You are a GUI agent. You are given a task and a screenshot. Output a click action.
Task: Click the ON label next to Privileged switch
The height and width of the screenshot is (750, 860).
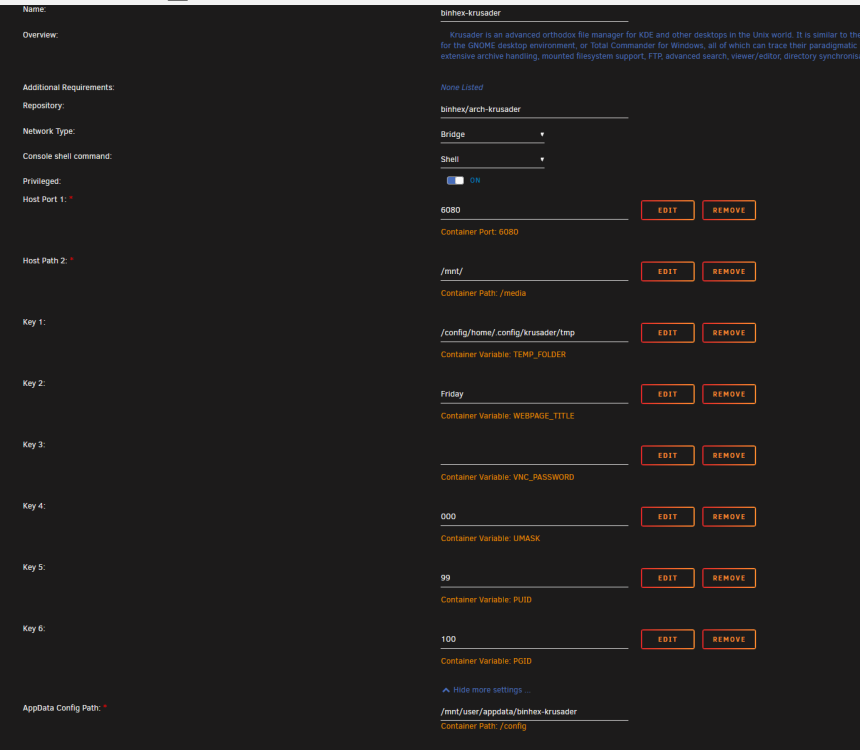[475, 181]
